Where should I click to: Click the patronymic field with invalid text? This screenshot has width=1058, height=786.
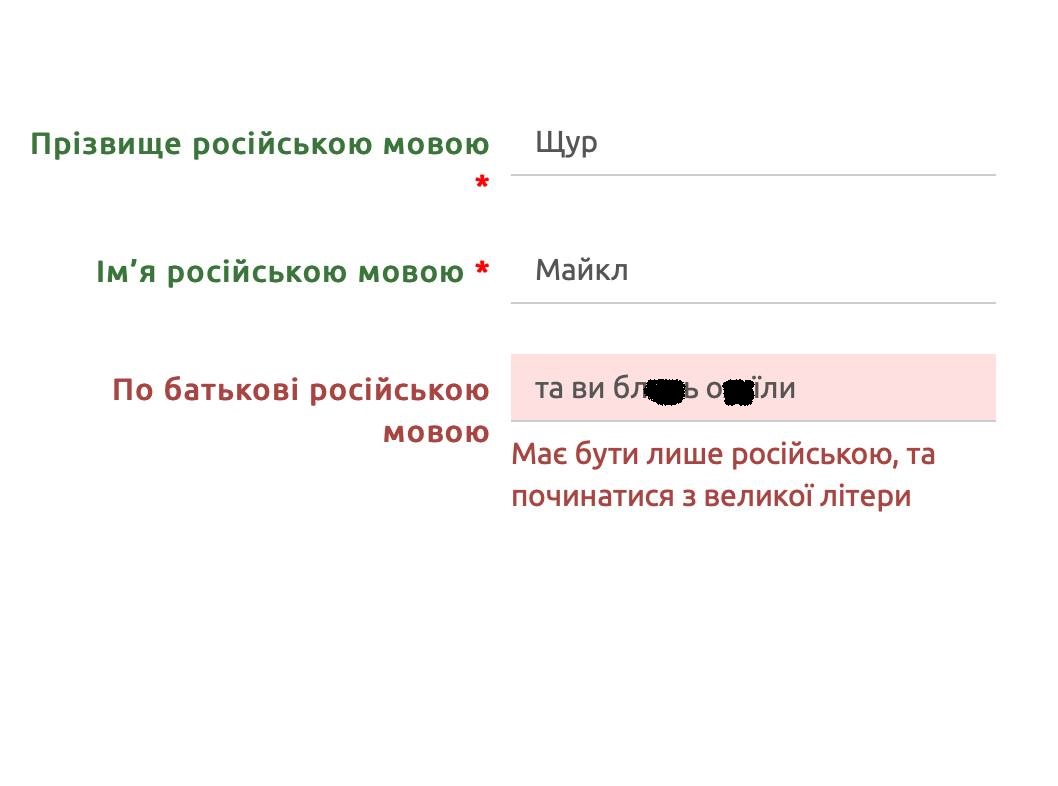coord(750,388)
